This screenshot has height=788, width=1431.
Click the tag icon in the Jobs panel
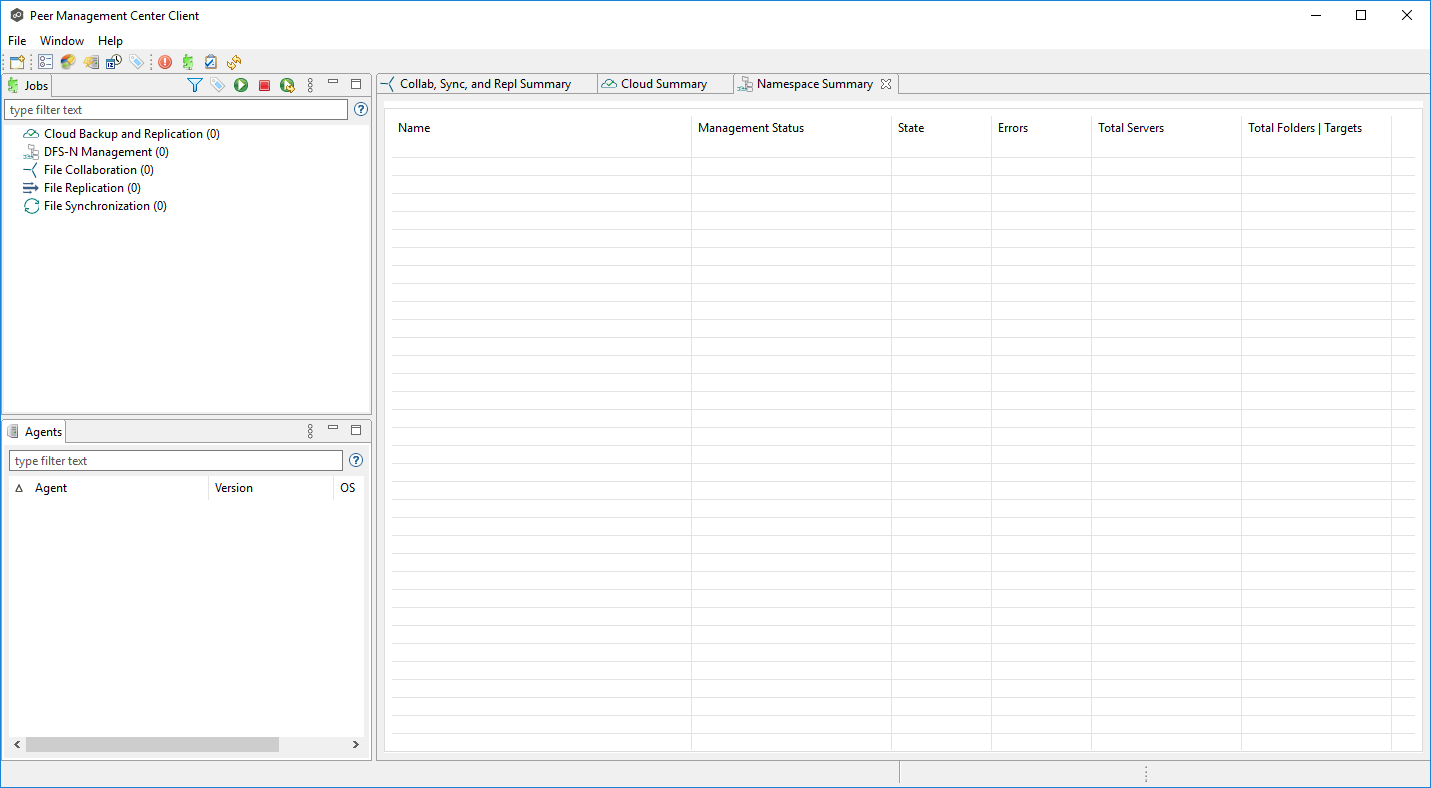218,86
